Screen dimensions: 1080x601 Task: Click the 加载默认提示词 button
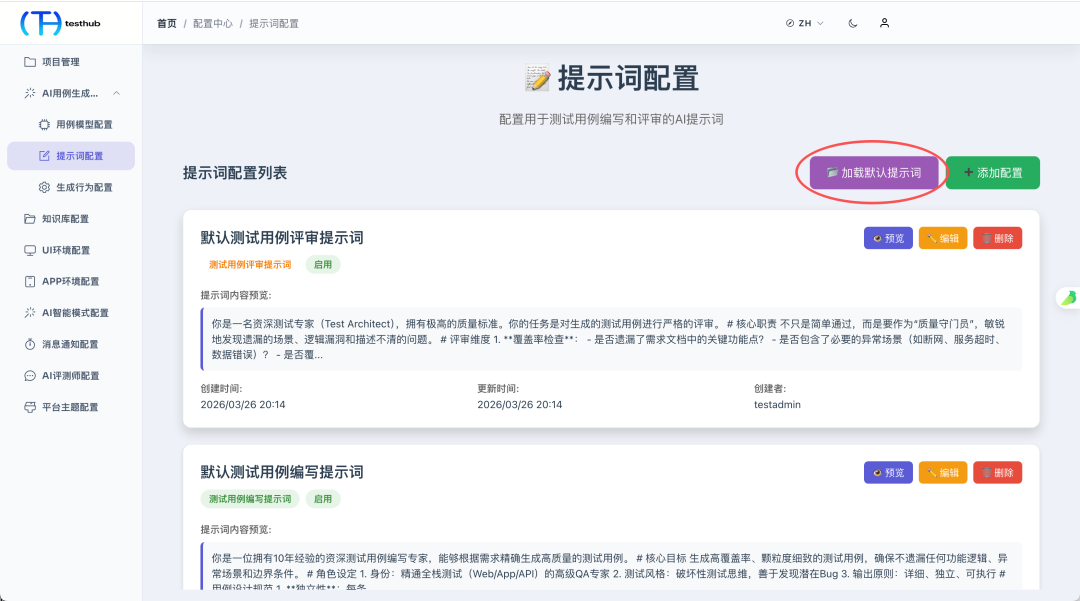click(x=874, y=173)
